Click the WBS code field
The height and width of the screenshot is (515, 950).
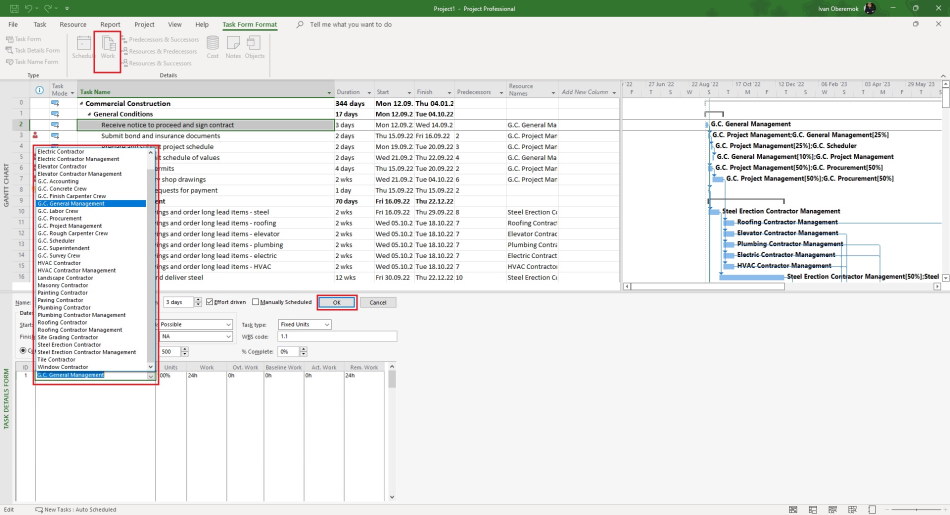point(337,336)
